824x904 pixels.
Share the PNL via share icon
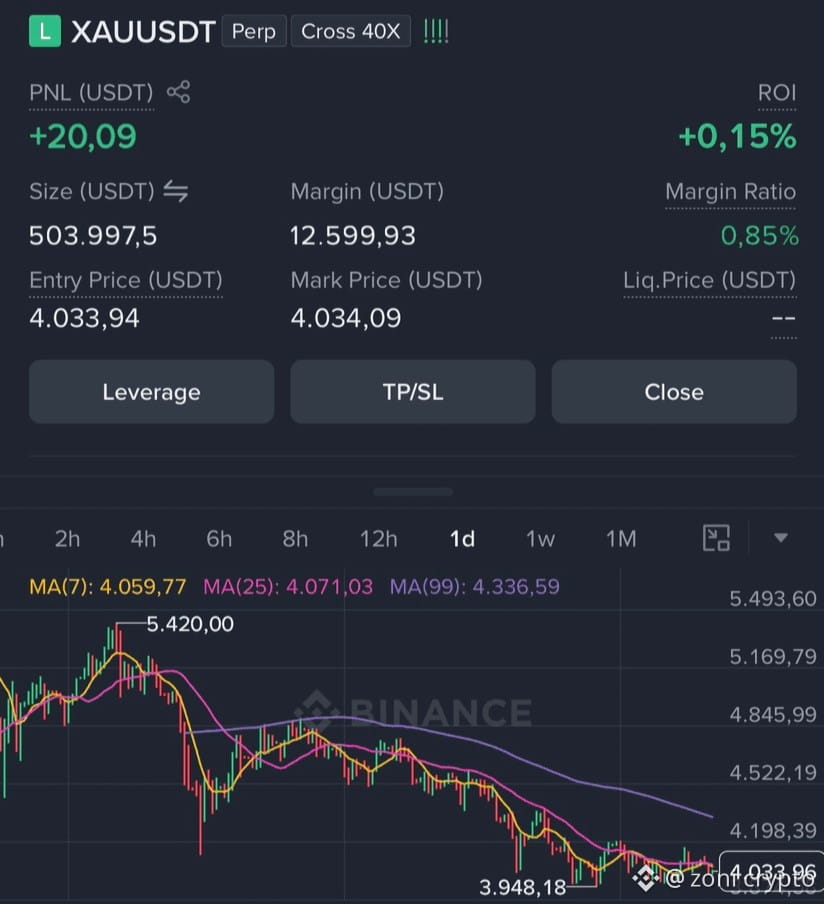pos(178,92)
